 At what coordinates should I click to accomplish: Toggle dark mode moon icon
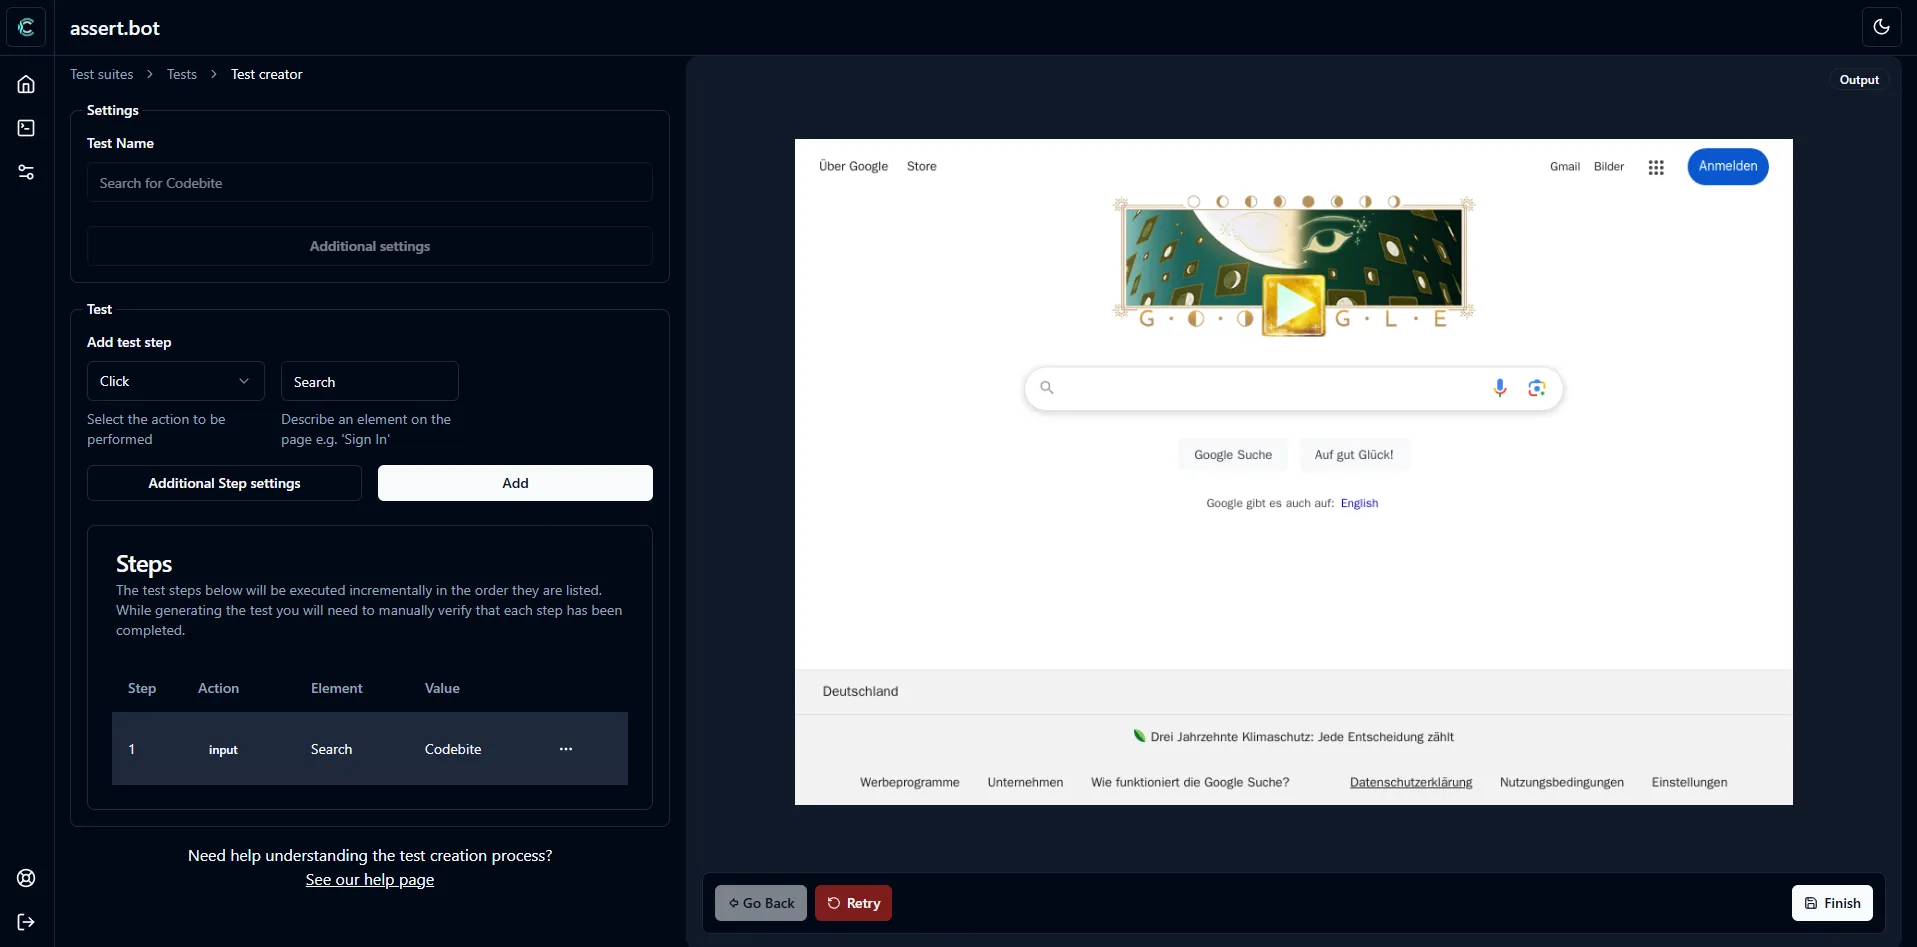(1881, 27)
